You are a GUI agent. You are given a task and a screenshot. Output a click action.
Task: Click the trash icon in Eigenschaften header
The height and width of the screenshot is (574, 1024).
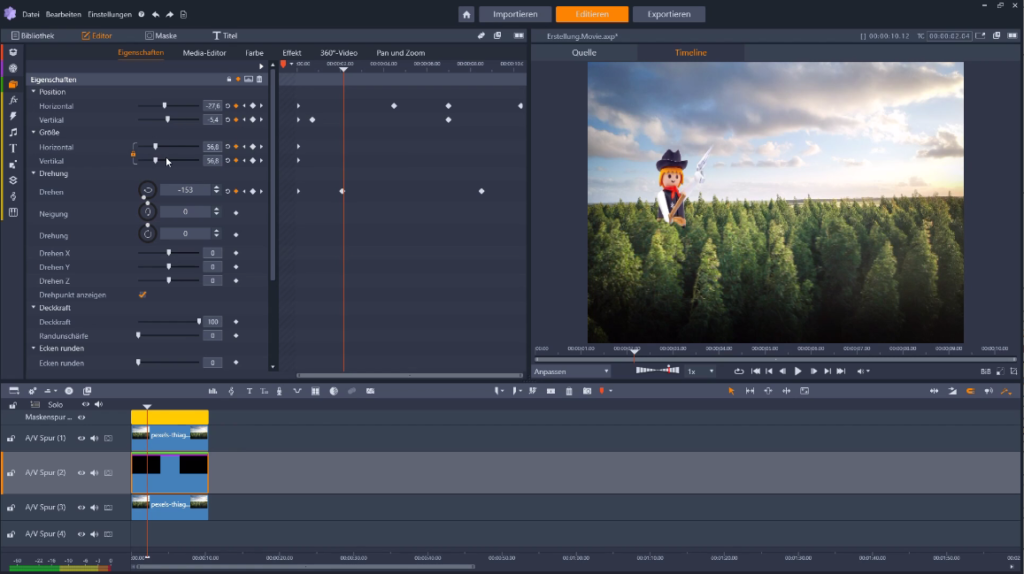pyautogui.click(x=259, y=80)
